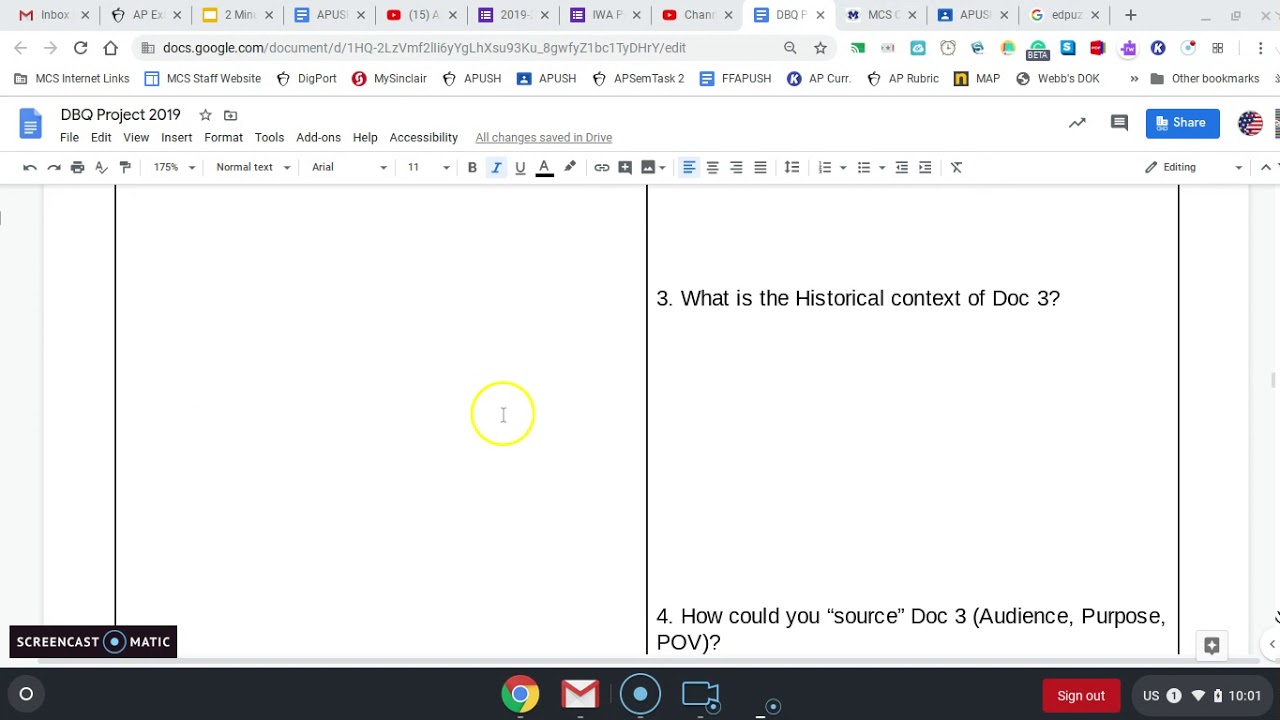Expand numbered list options arrow
The image size is (1280, 720).
point(843,167)
